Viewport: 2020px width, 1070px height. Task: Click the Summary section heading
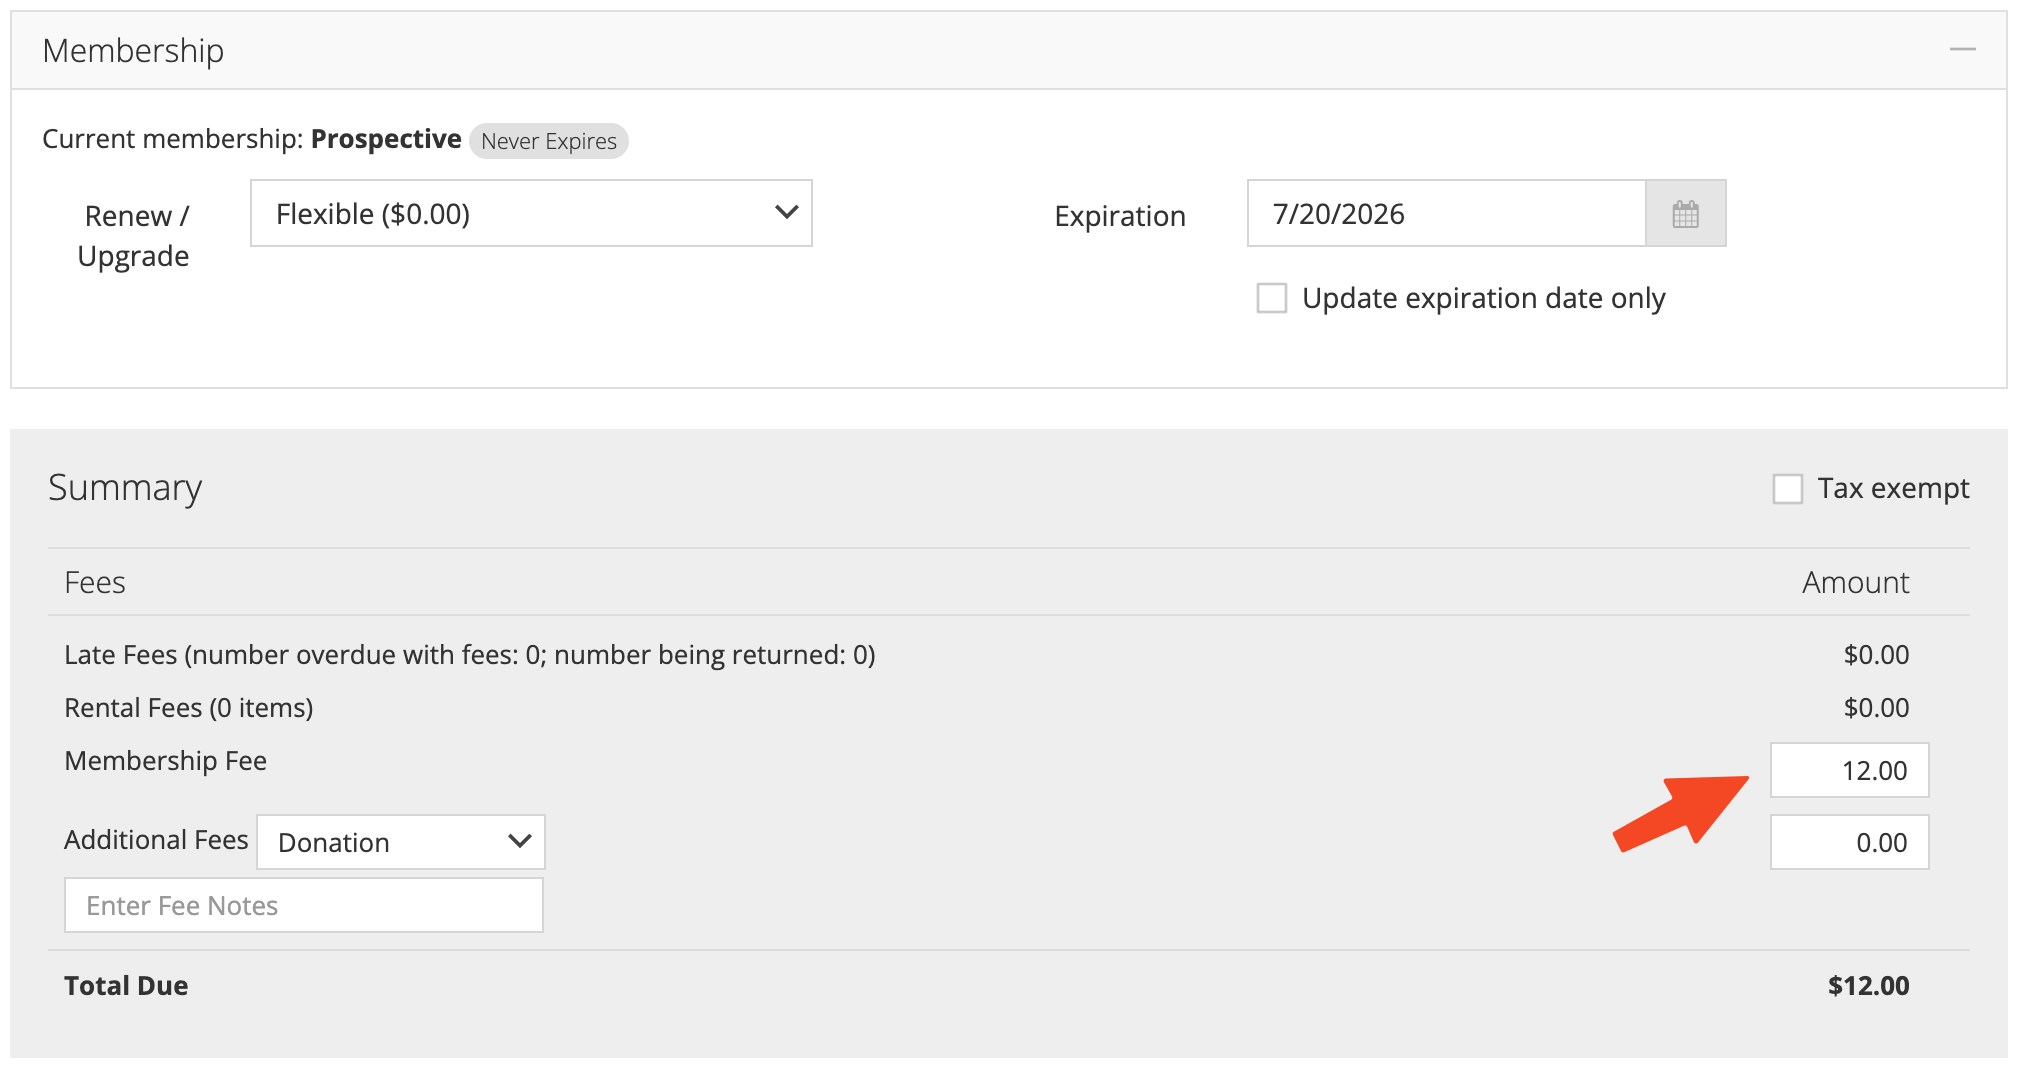click(x=125, y=488)
